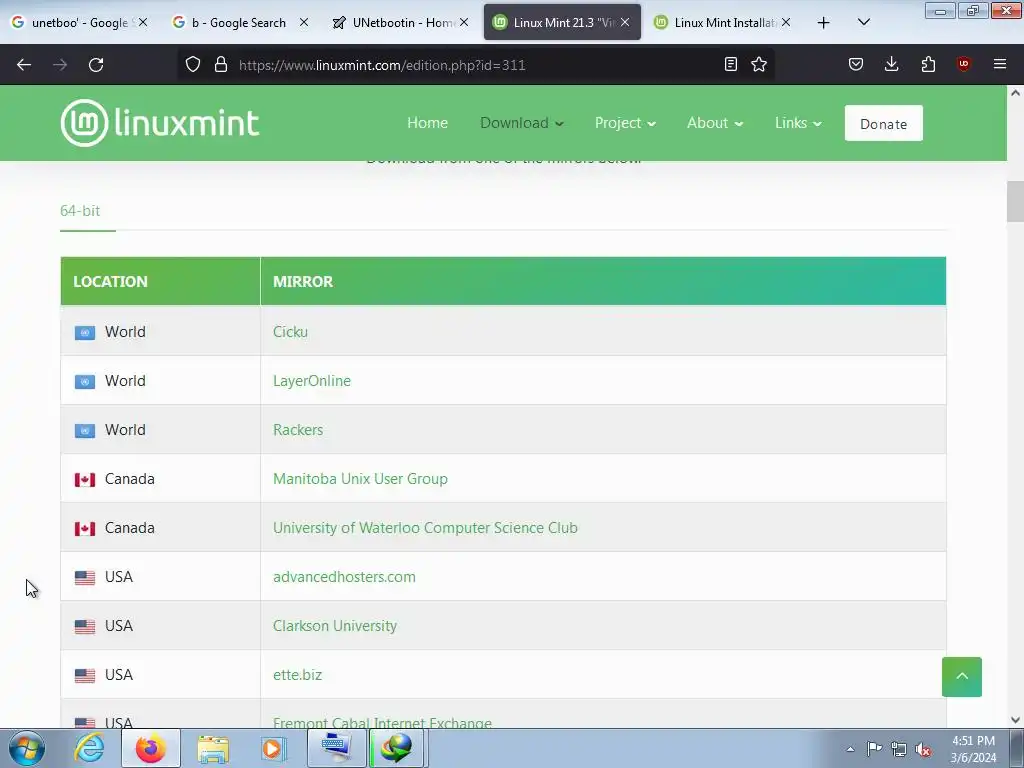Open advancedhosters.com mirror link
The image size is (1024, 768).
pyautogui.click(x=344, y=577)
